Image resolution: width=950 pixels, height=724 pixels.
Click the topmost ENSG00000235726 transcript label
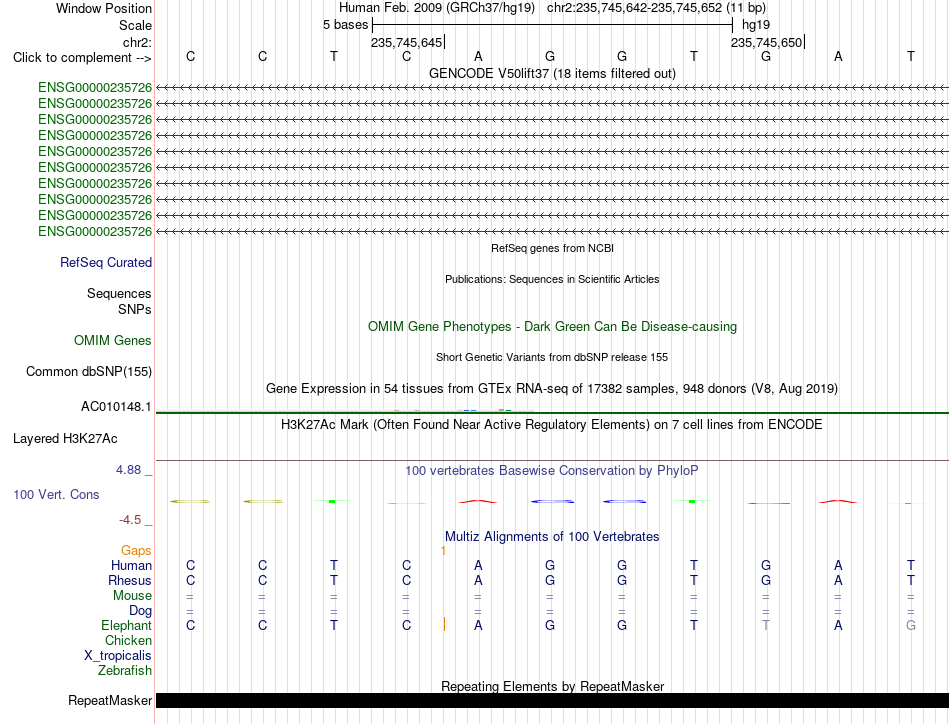pos(95,88)
